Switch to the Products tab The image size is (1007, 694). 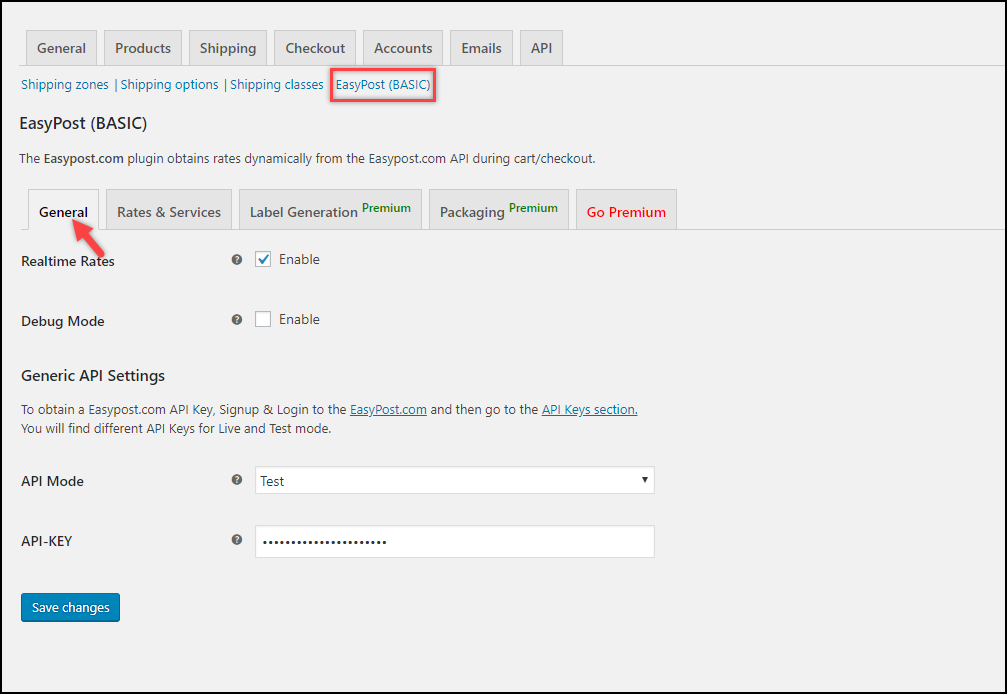pos(143,48)
